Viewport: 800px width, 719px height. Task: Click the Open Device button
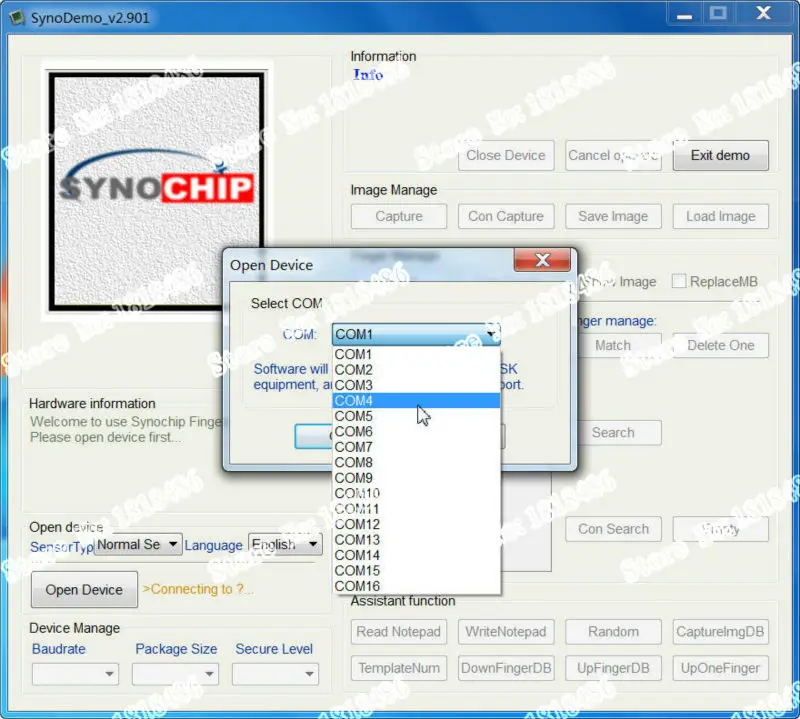tap(84, 589)
